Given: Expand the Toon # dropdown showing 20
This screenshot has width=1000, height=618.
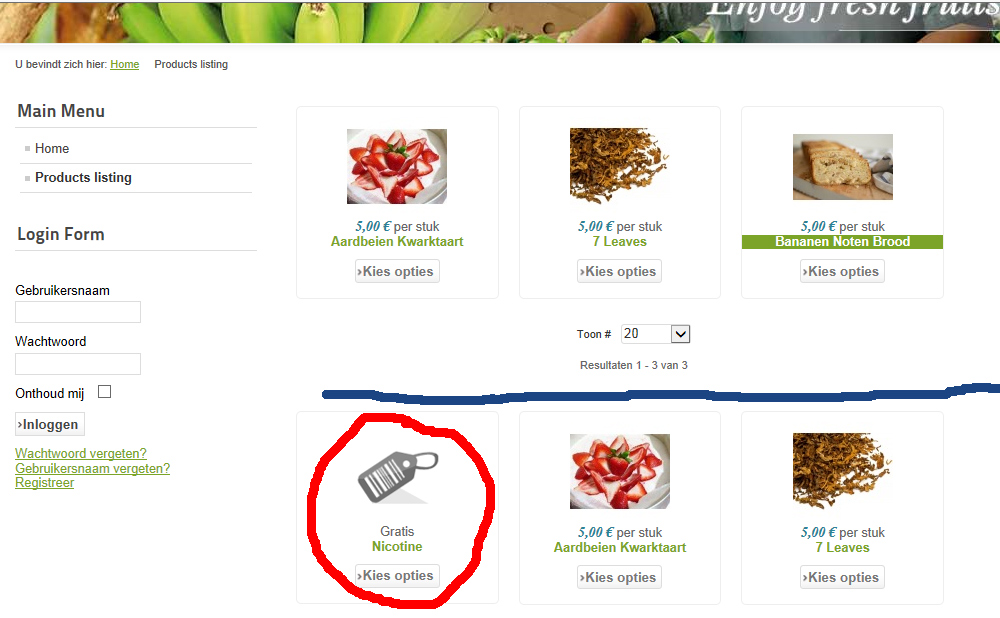Looking at the screenshot, I should (x=656, y=334).
